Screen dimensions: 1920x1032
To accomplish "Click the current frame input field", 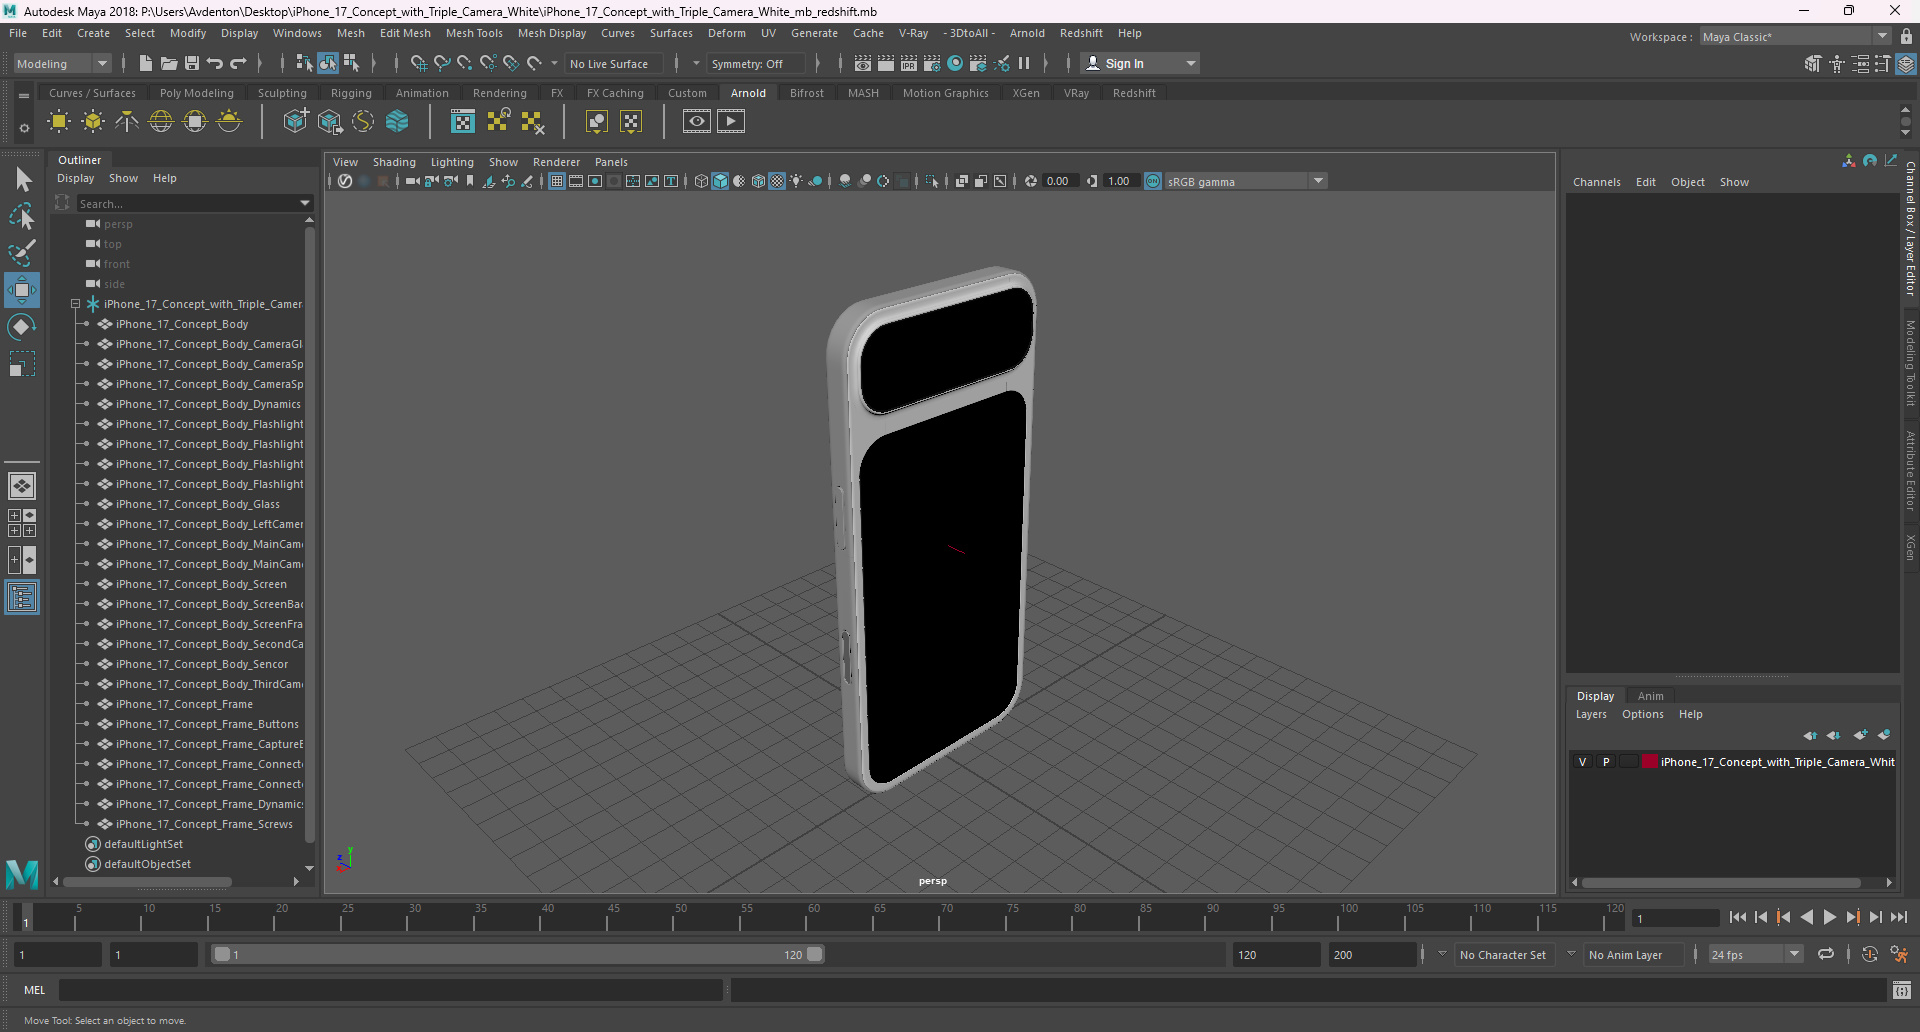I will [x=1675, y=918].
